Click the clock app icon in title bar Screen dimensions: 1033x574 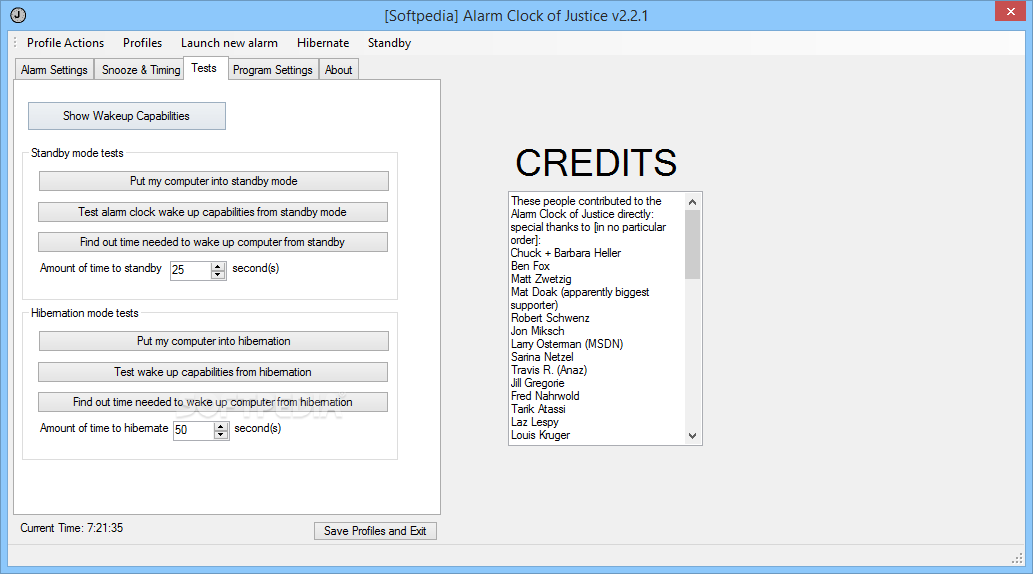(18, 15)
